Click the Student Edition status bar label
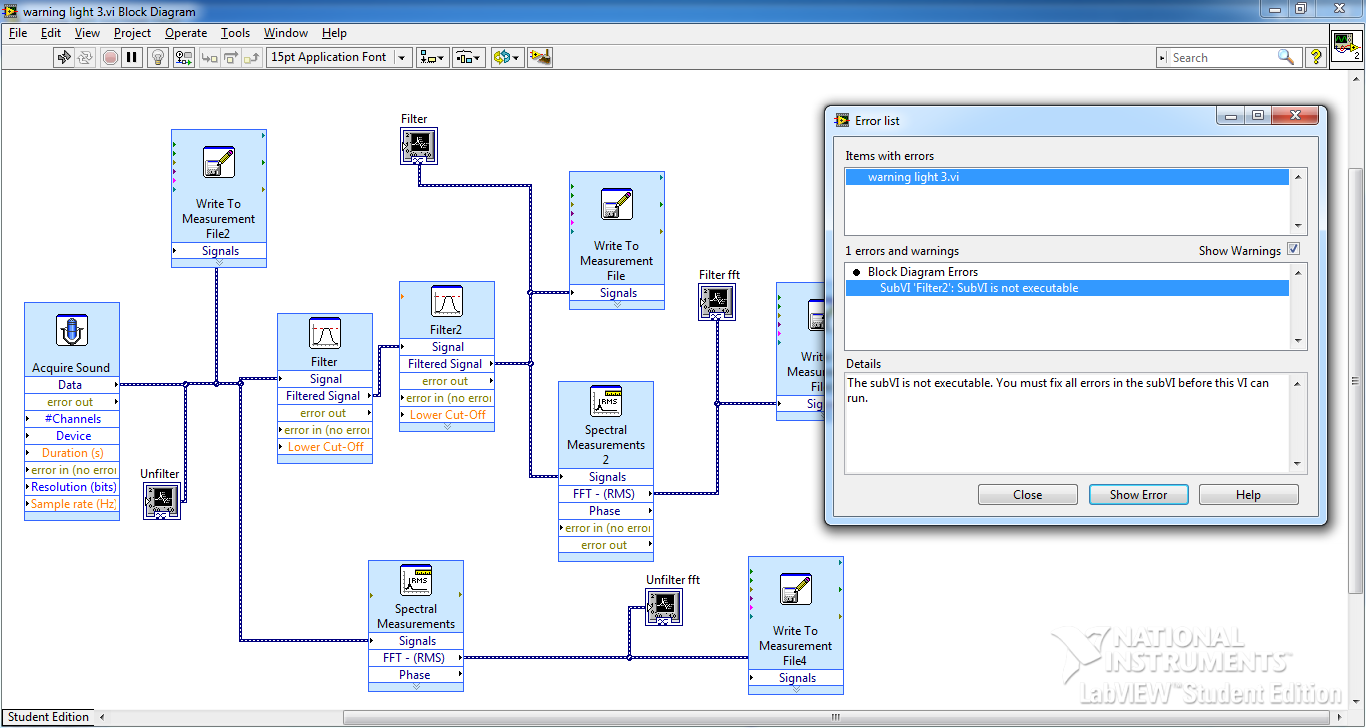The image size is (1366, 728). point(49,717)
